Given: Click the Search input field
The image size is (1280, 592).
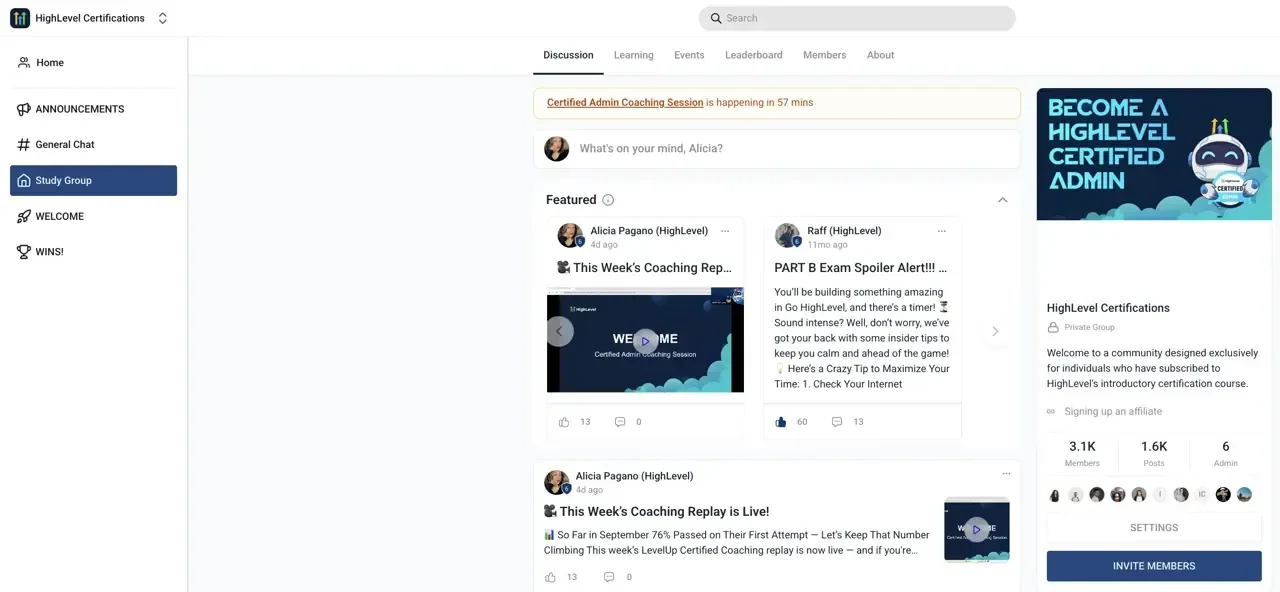Looking at the screenshot, I should (x=857, y=18).
